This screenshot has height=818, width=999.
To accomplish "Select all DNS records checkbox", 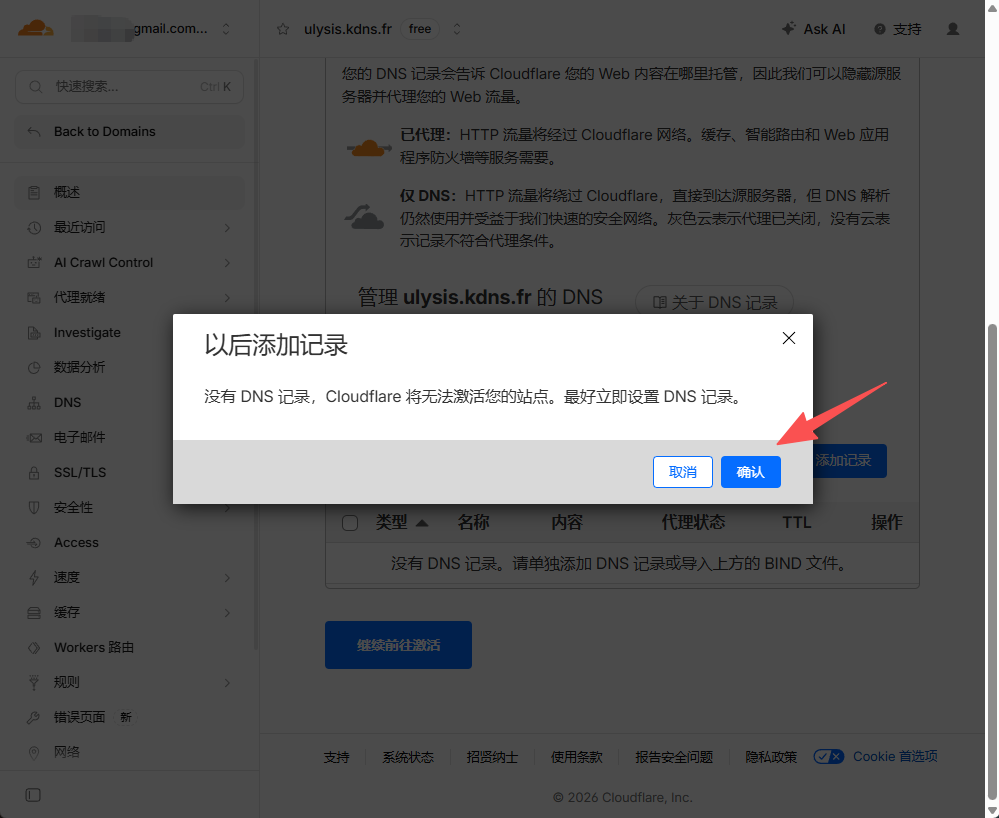I will click(x=350, y=523).
